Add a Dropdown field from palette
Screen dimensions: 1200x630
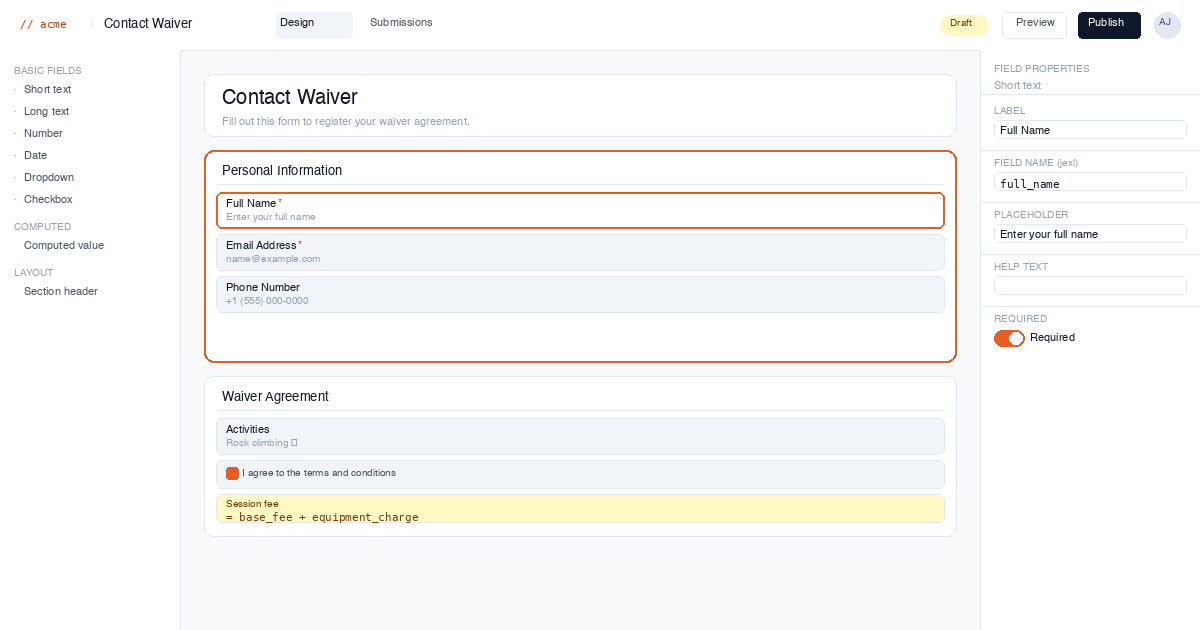coord(49,178)
